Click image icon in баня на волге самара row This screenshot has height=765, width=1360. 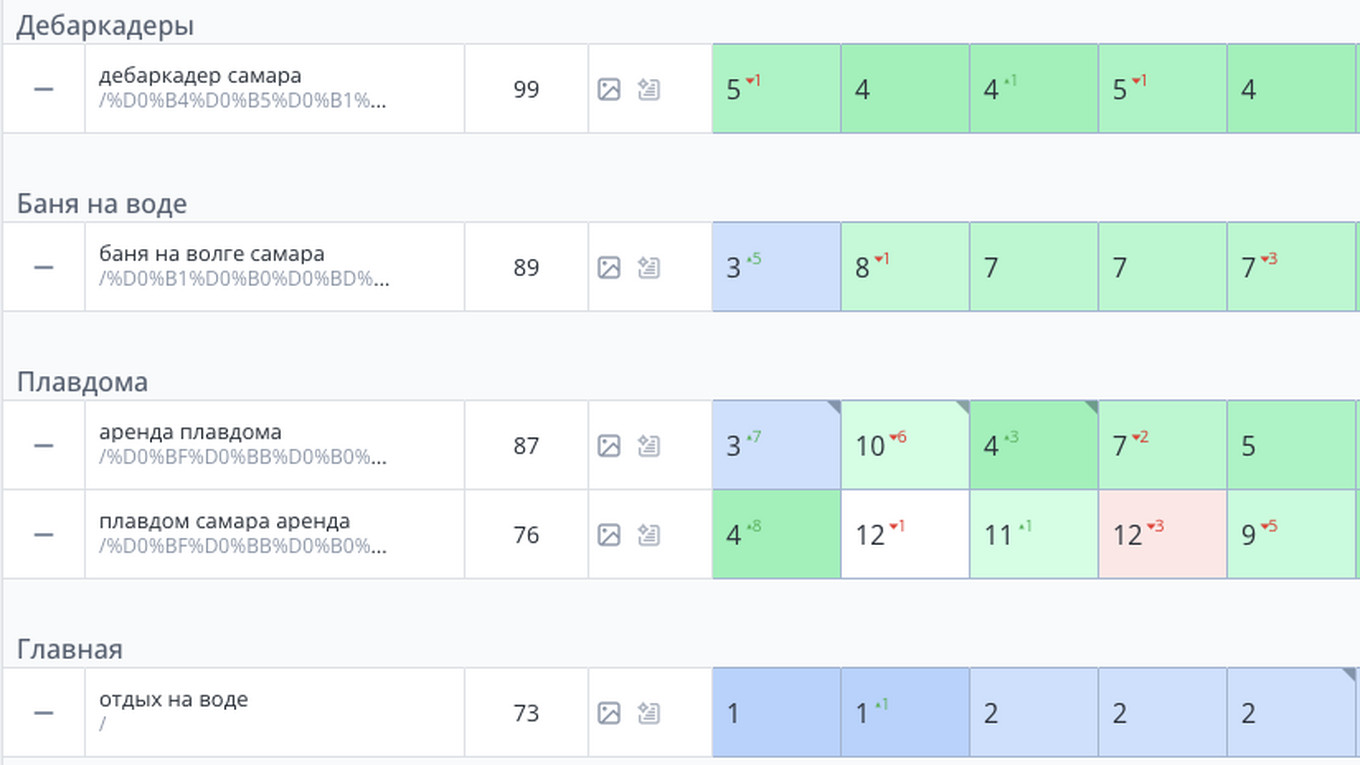(x=609, y=268)
